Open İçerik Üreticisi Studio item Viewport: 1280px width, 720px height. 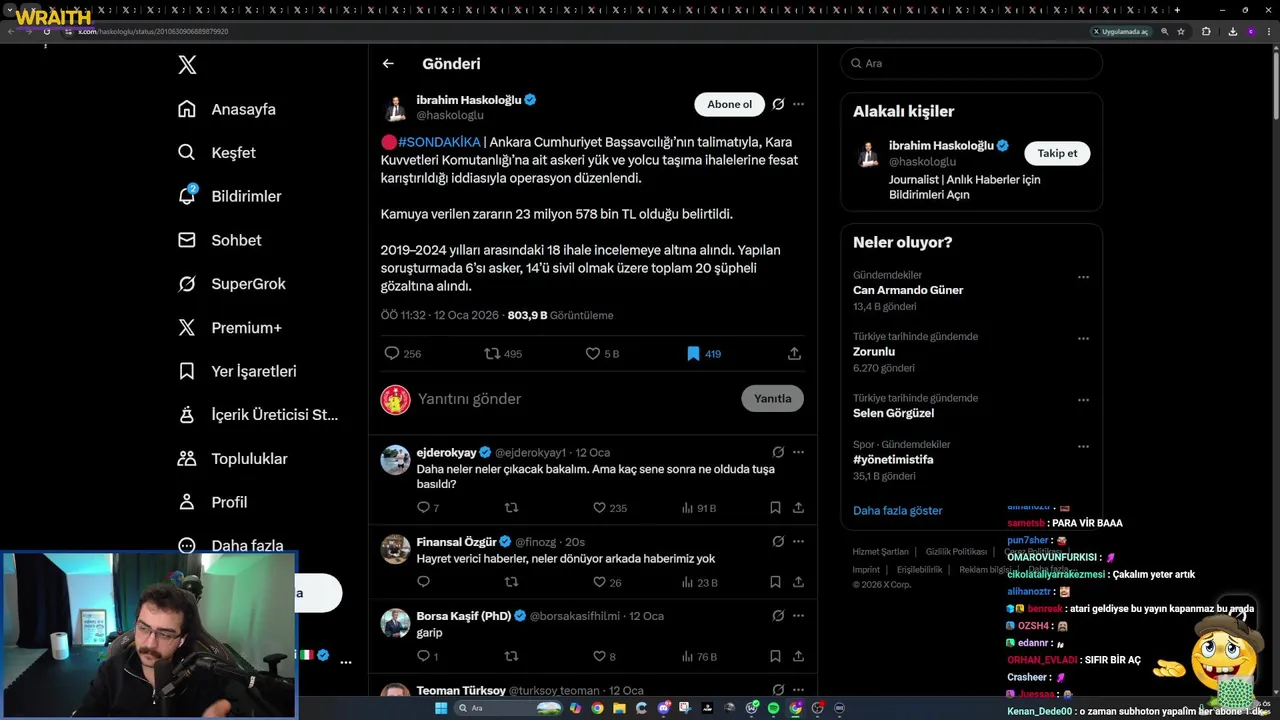pos(258,415)
